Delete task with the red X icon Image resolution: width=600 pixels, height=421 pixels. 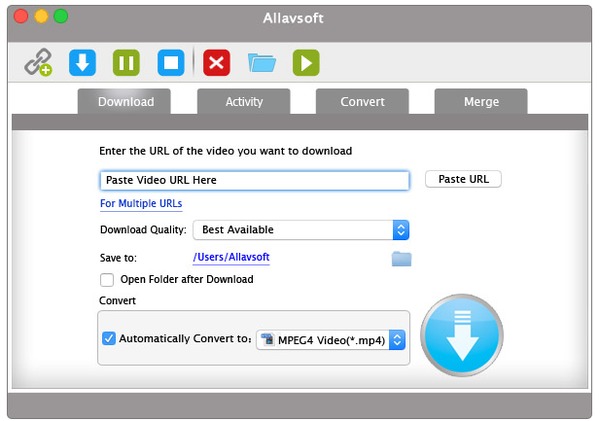tap(217, 62)
